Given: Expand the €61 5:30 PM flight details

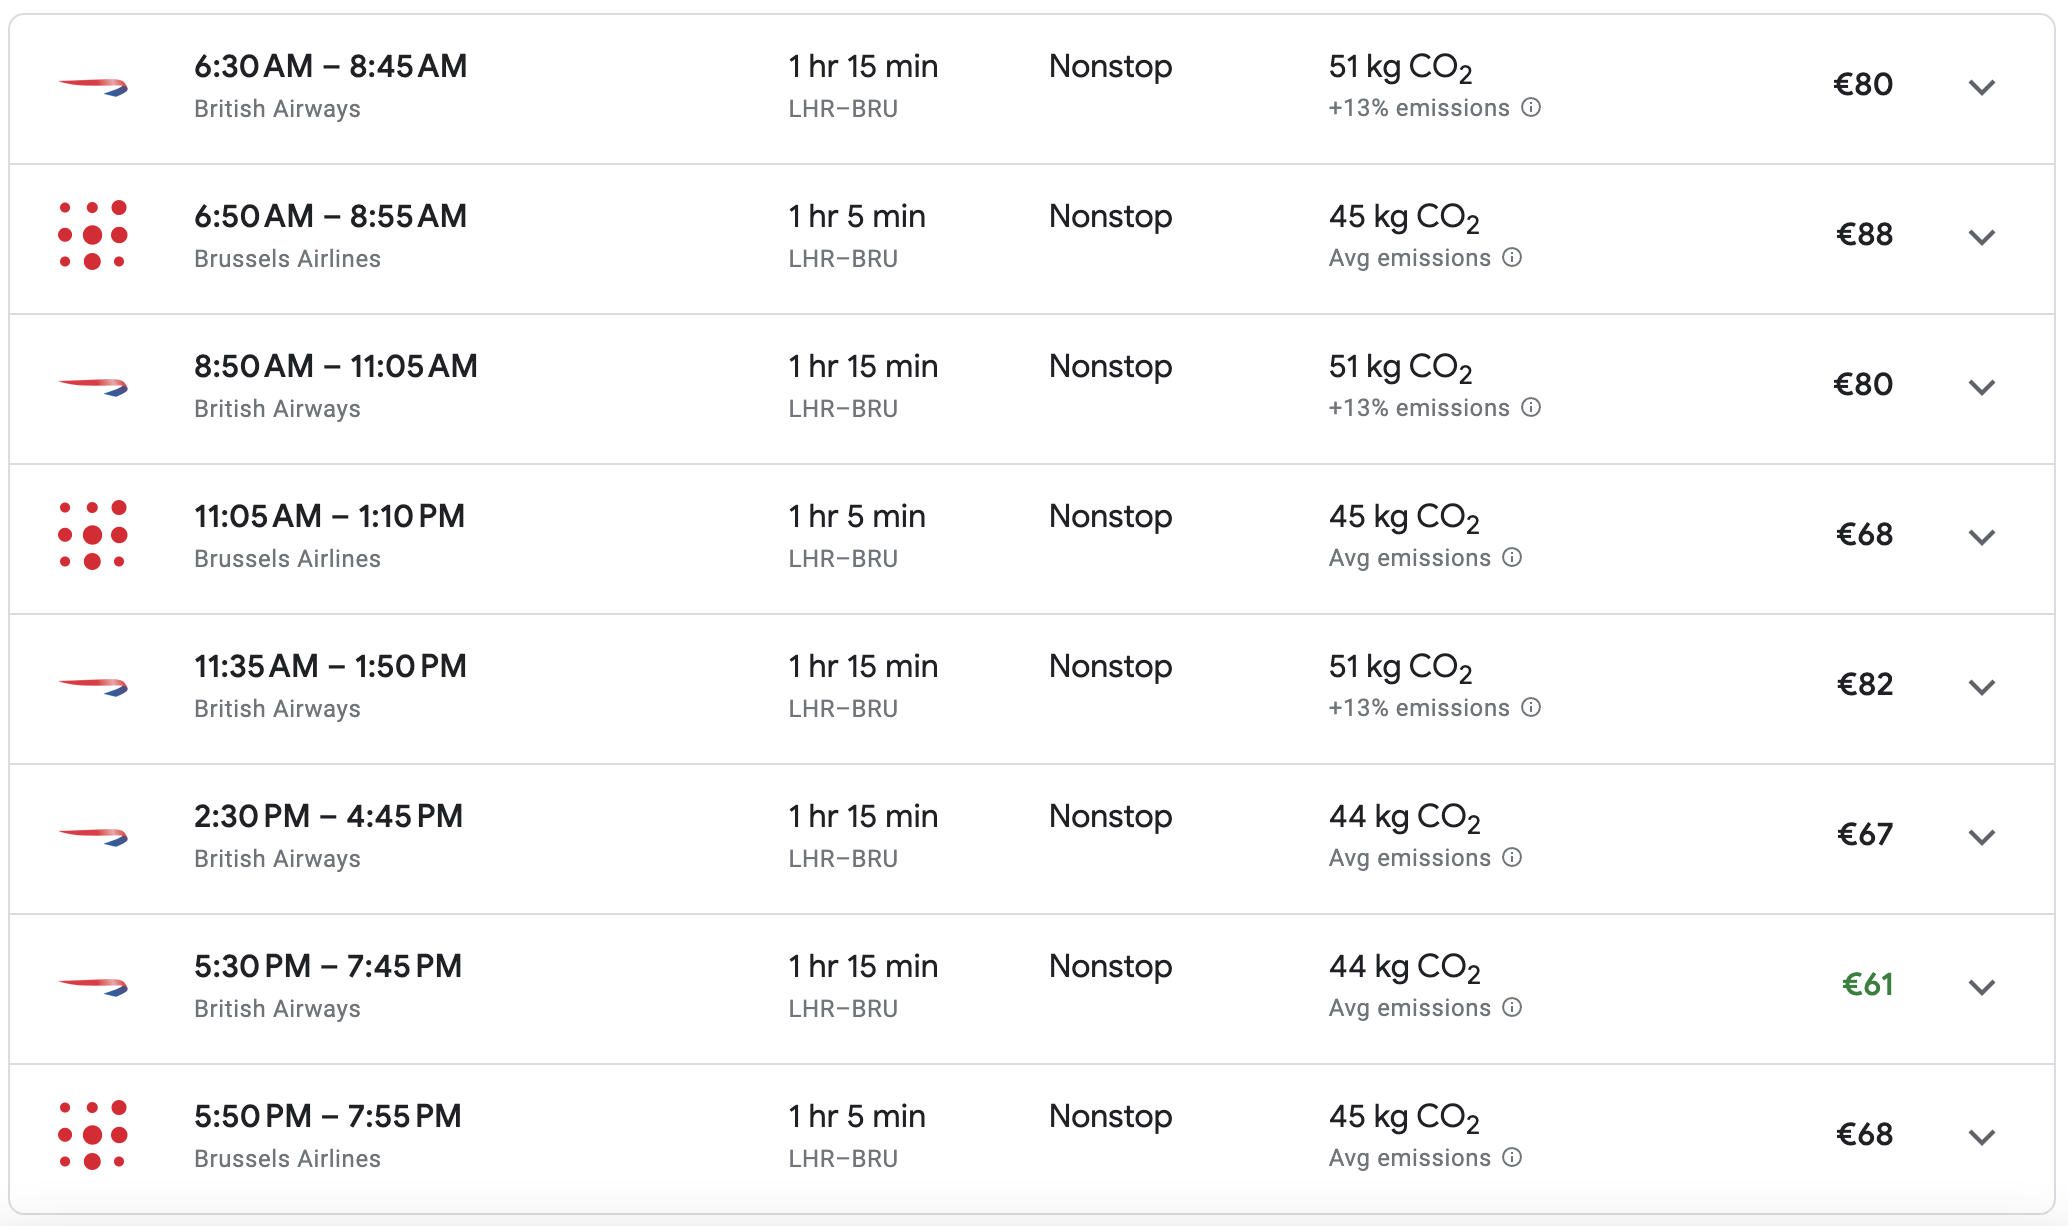Looking at the screenshot, I should point(1981,987).
